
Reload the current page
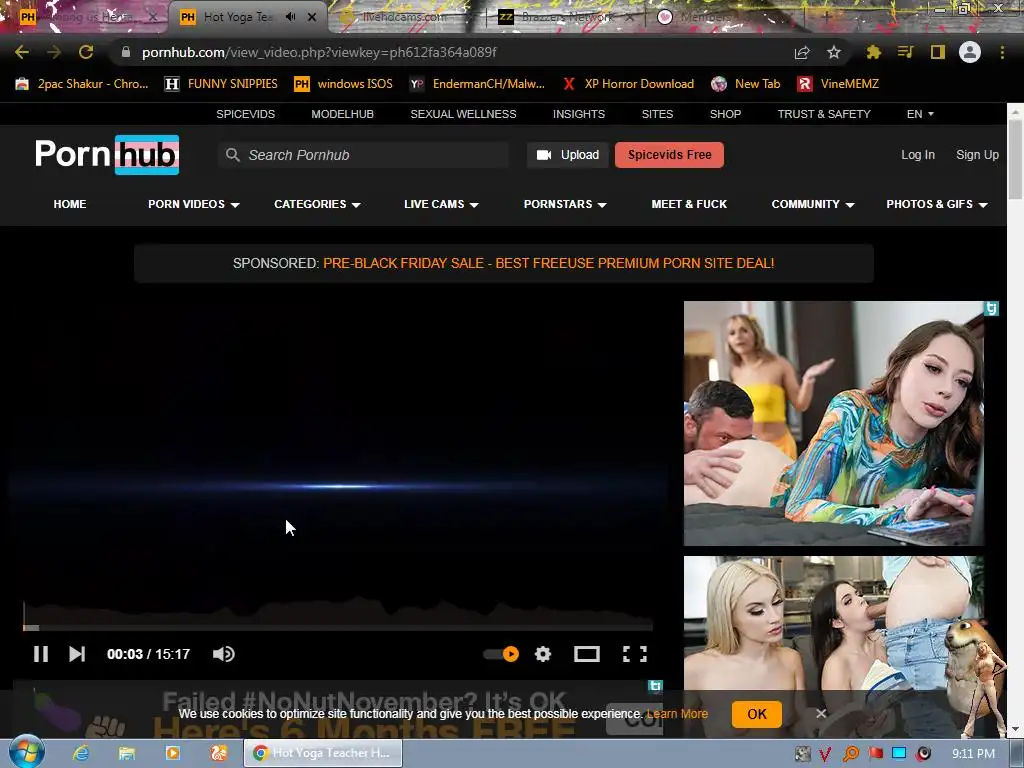(x=86, y=52)
